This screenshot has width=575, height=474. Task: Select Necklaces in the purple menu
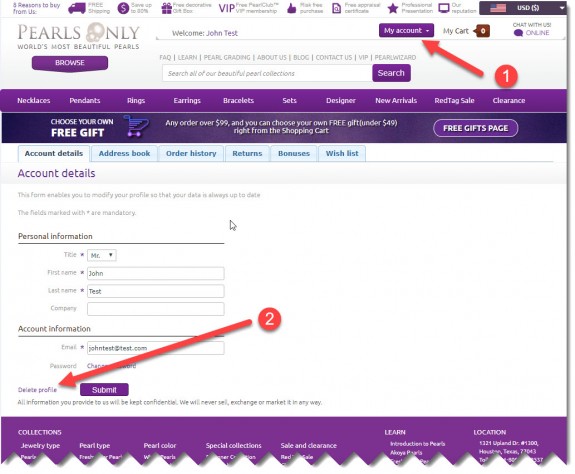point(34,100)
